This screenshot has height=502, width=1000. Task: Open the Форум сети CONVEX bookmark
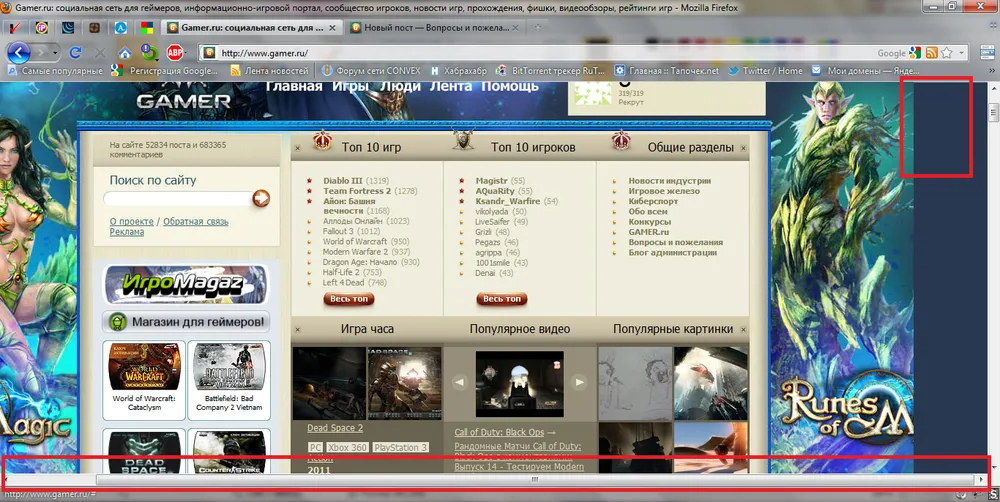[x=371, y=71]
